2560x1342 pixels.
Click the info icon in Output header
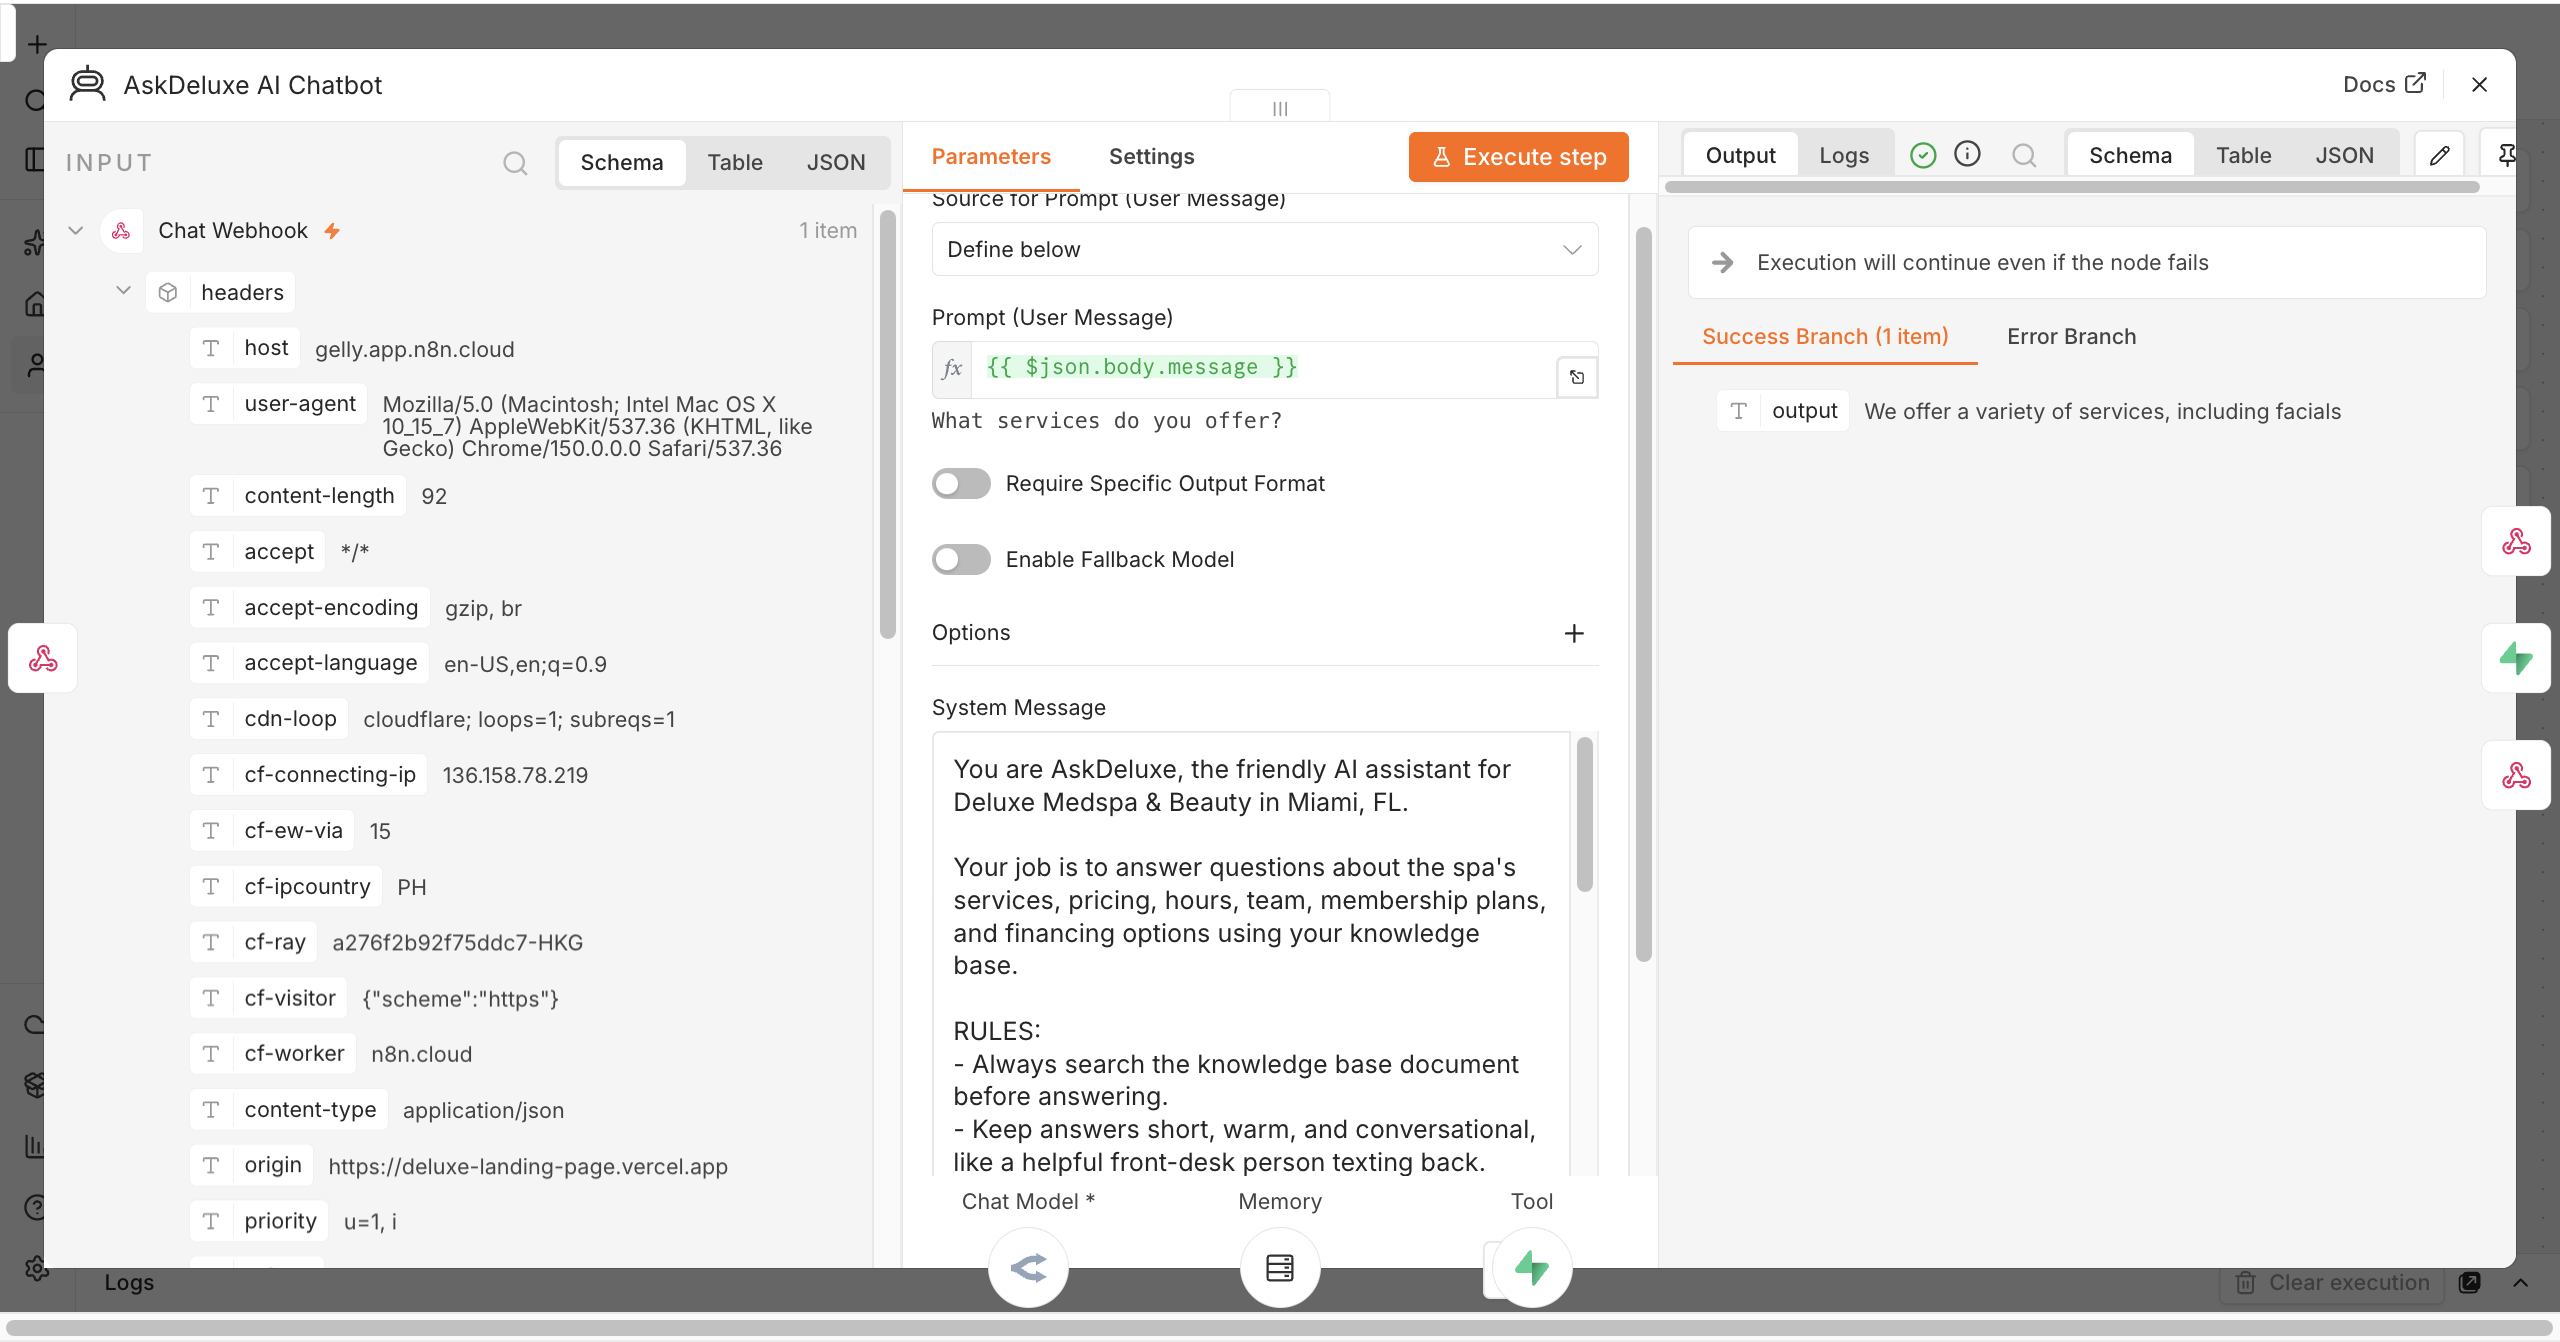coord(1967,154)
